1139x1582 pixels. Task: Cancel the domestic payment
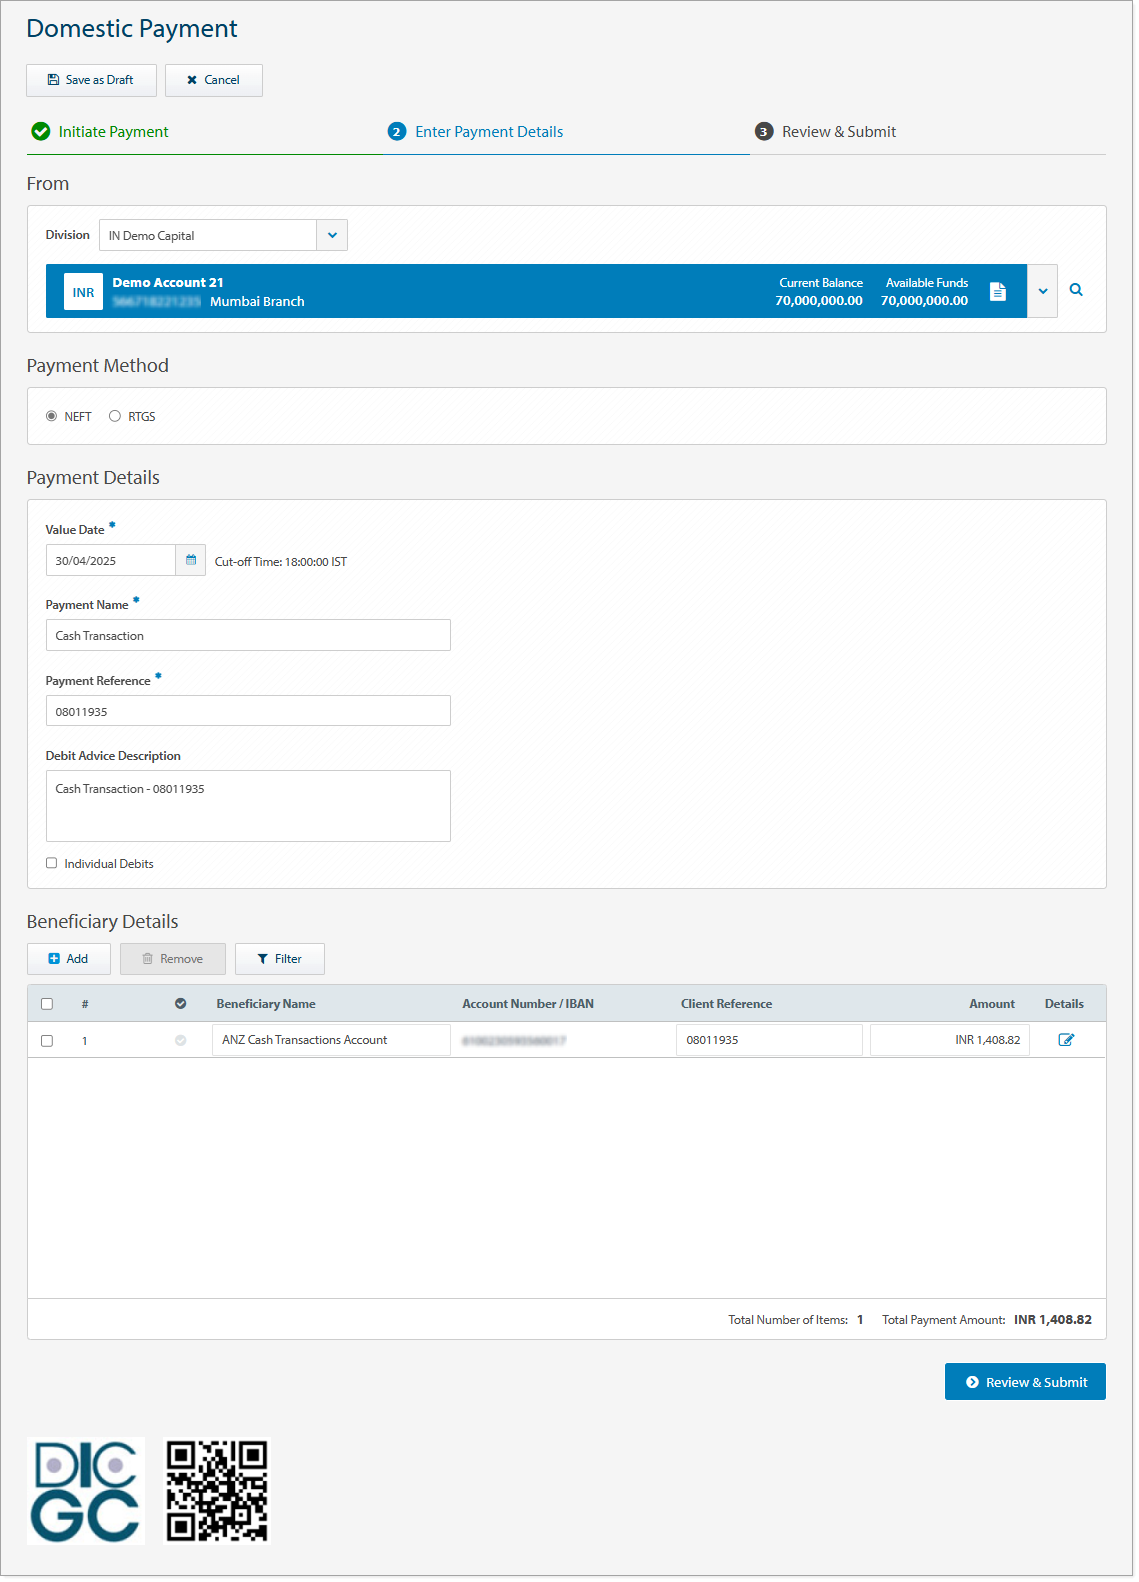(213, 80)
